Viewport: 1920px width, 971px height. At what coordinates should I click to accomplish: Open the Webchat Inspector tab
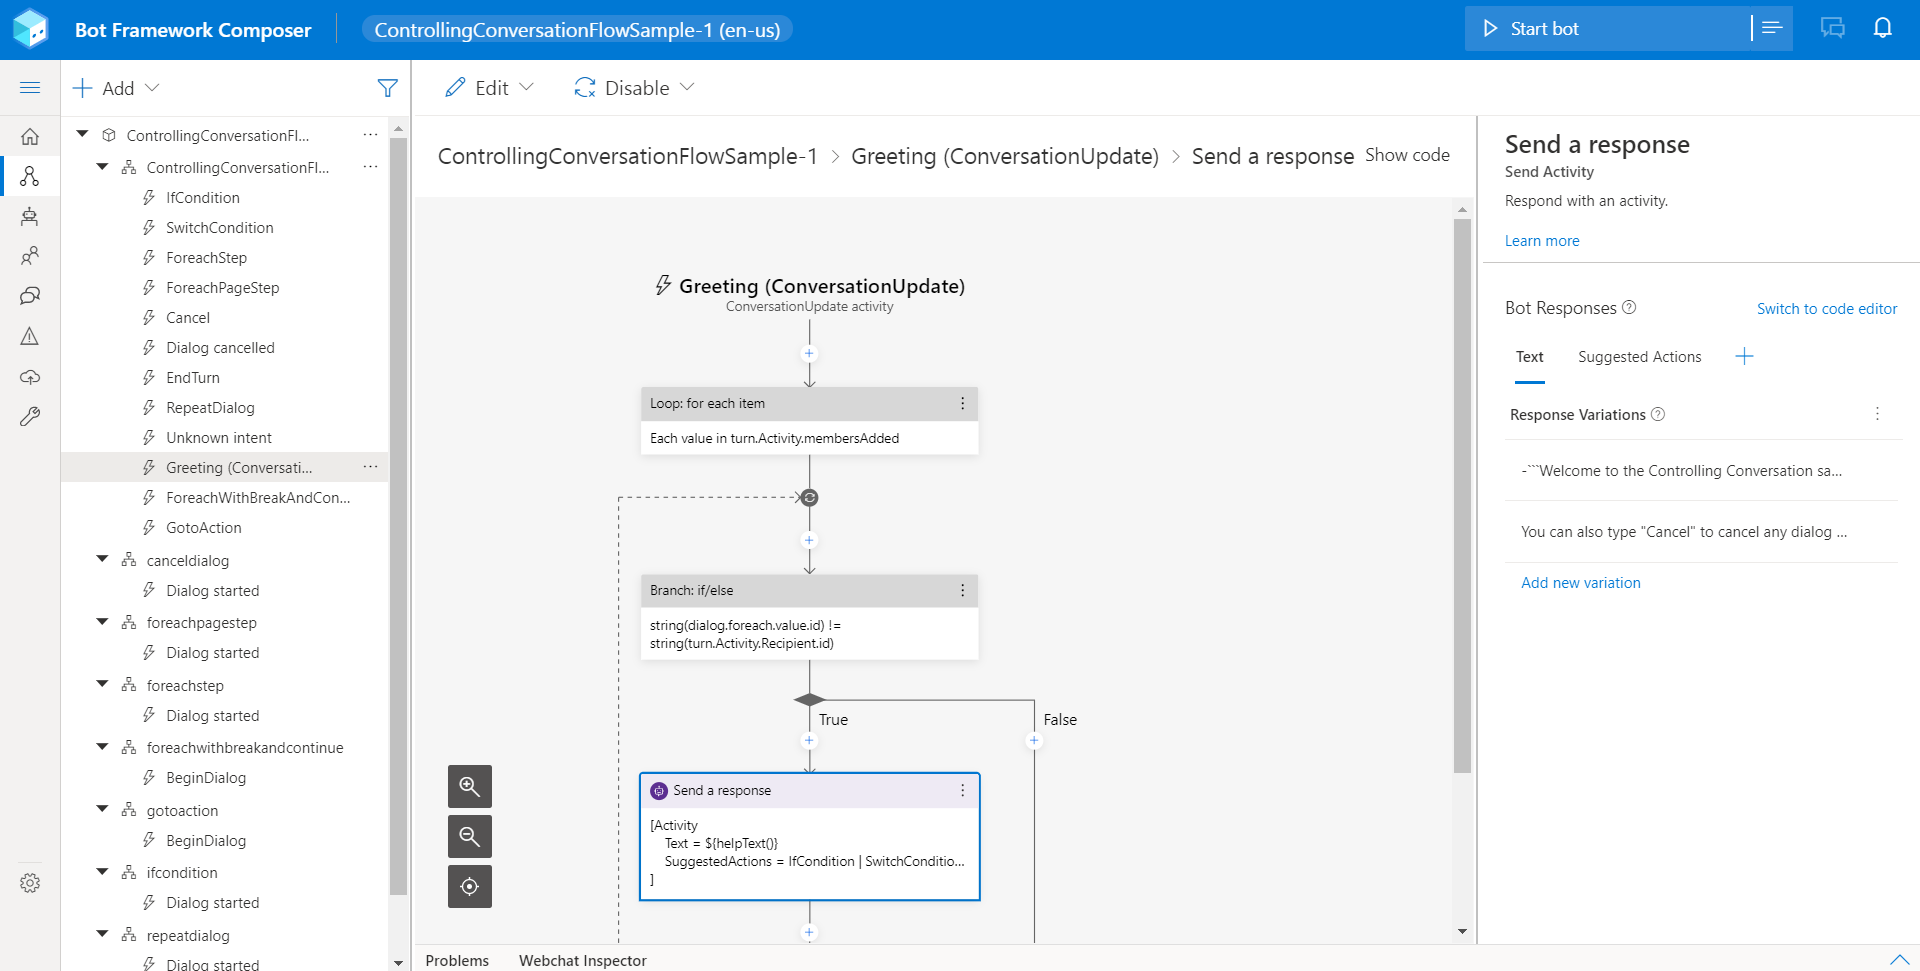[583, 960]
